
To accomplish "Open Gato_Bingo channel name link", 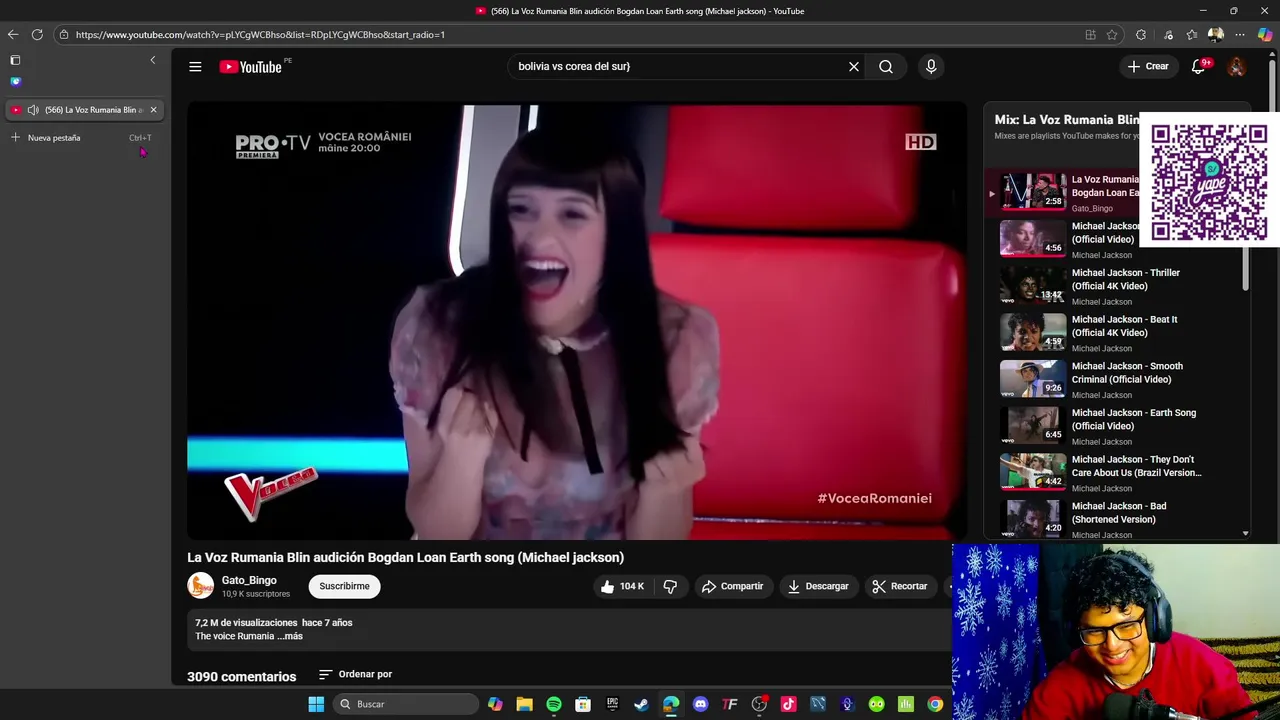I will pos(249,580).
